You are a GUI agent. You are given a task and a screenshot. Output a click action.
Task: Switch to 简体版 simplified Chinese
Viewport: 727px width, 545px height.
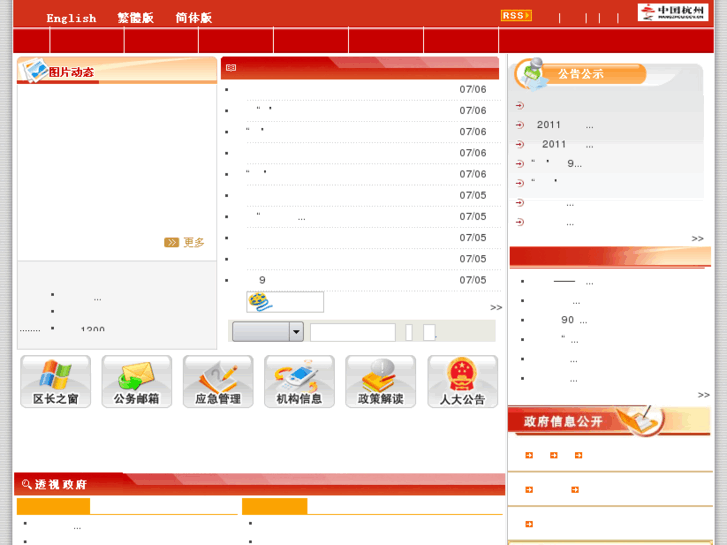pos(194,18)
